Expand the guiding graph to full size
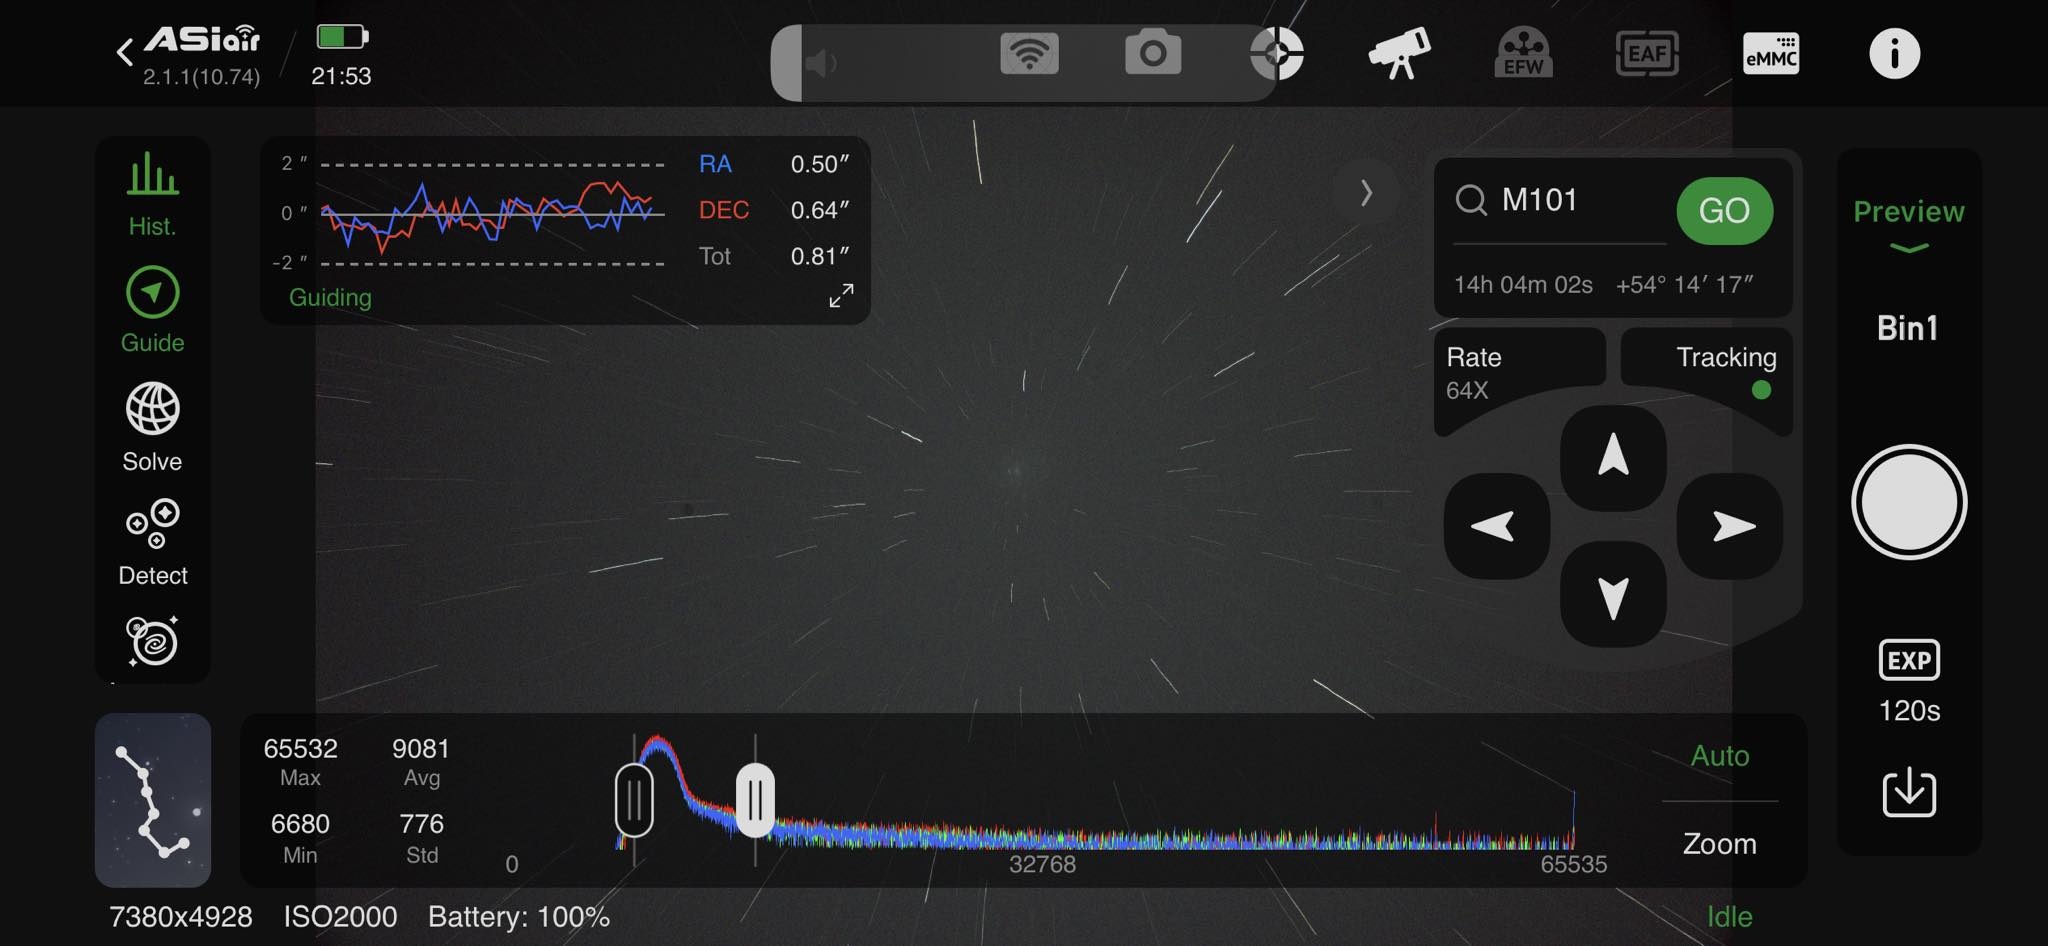This screenshot has width=2048, height=946. [x=841, y=295]
